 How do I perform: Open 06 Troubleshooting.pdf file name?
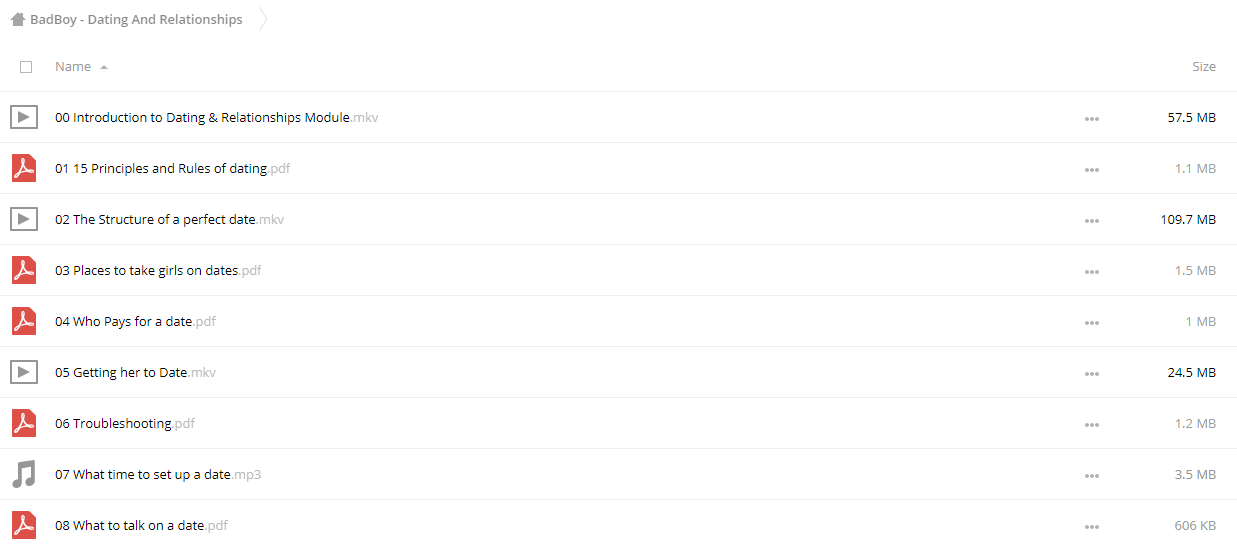(x=125, y=423)
